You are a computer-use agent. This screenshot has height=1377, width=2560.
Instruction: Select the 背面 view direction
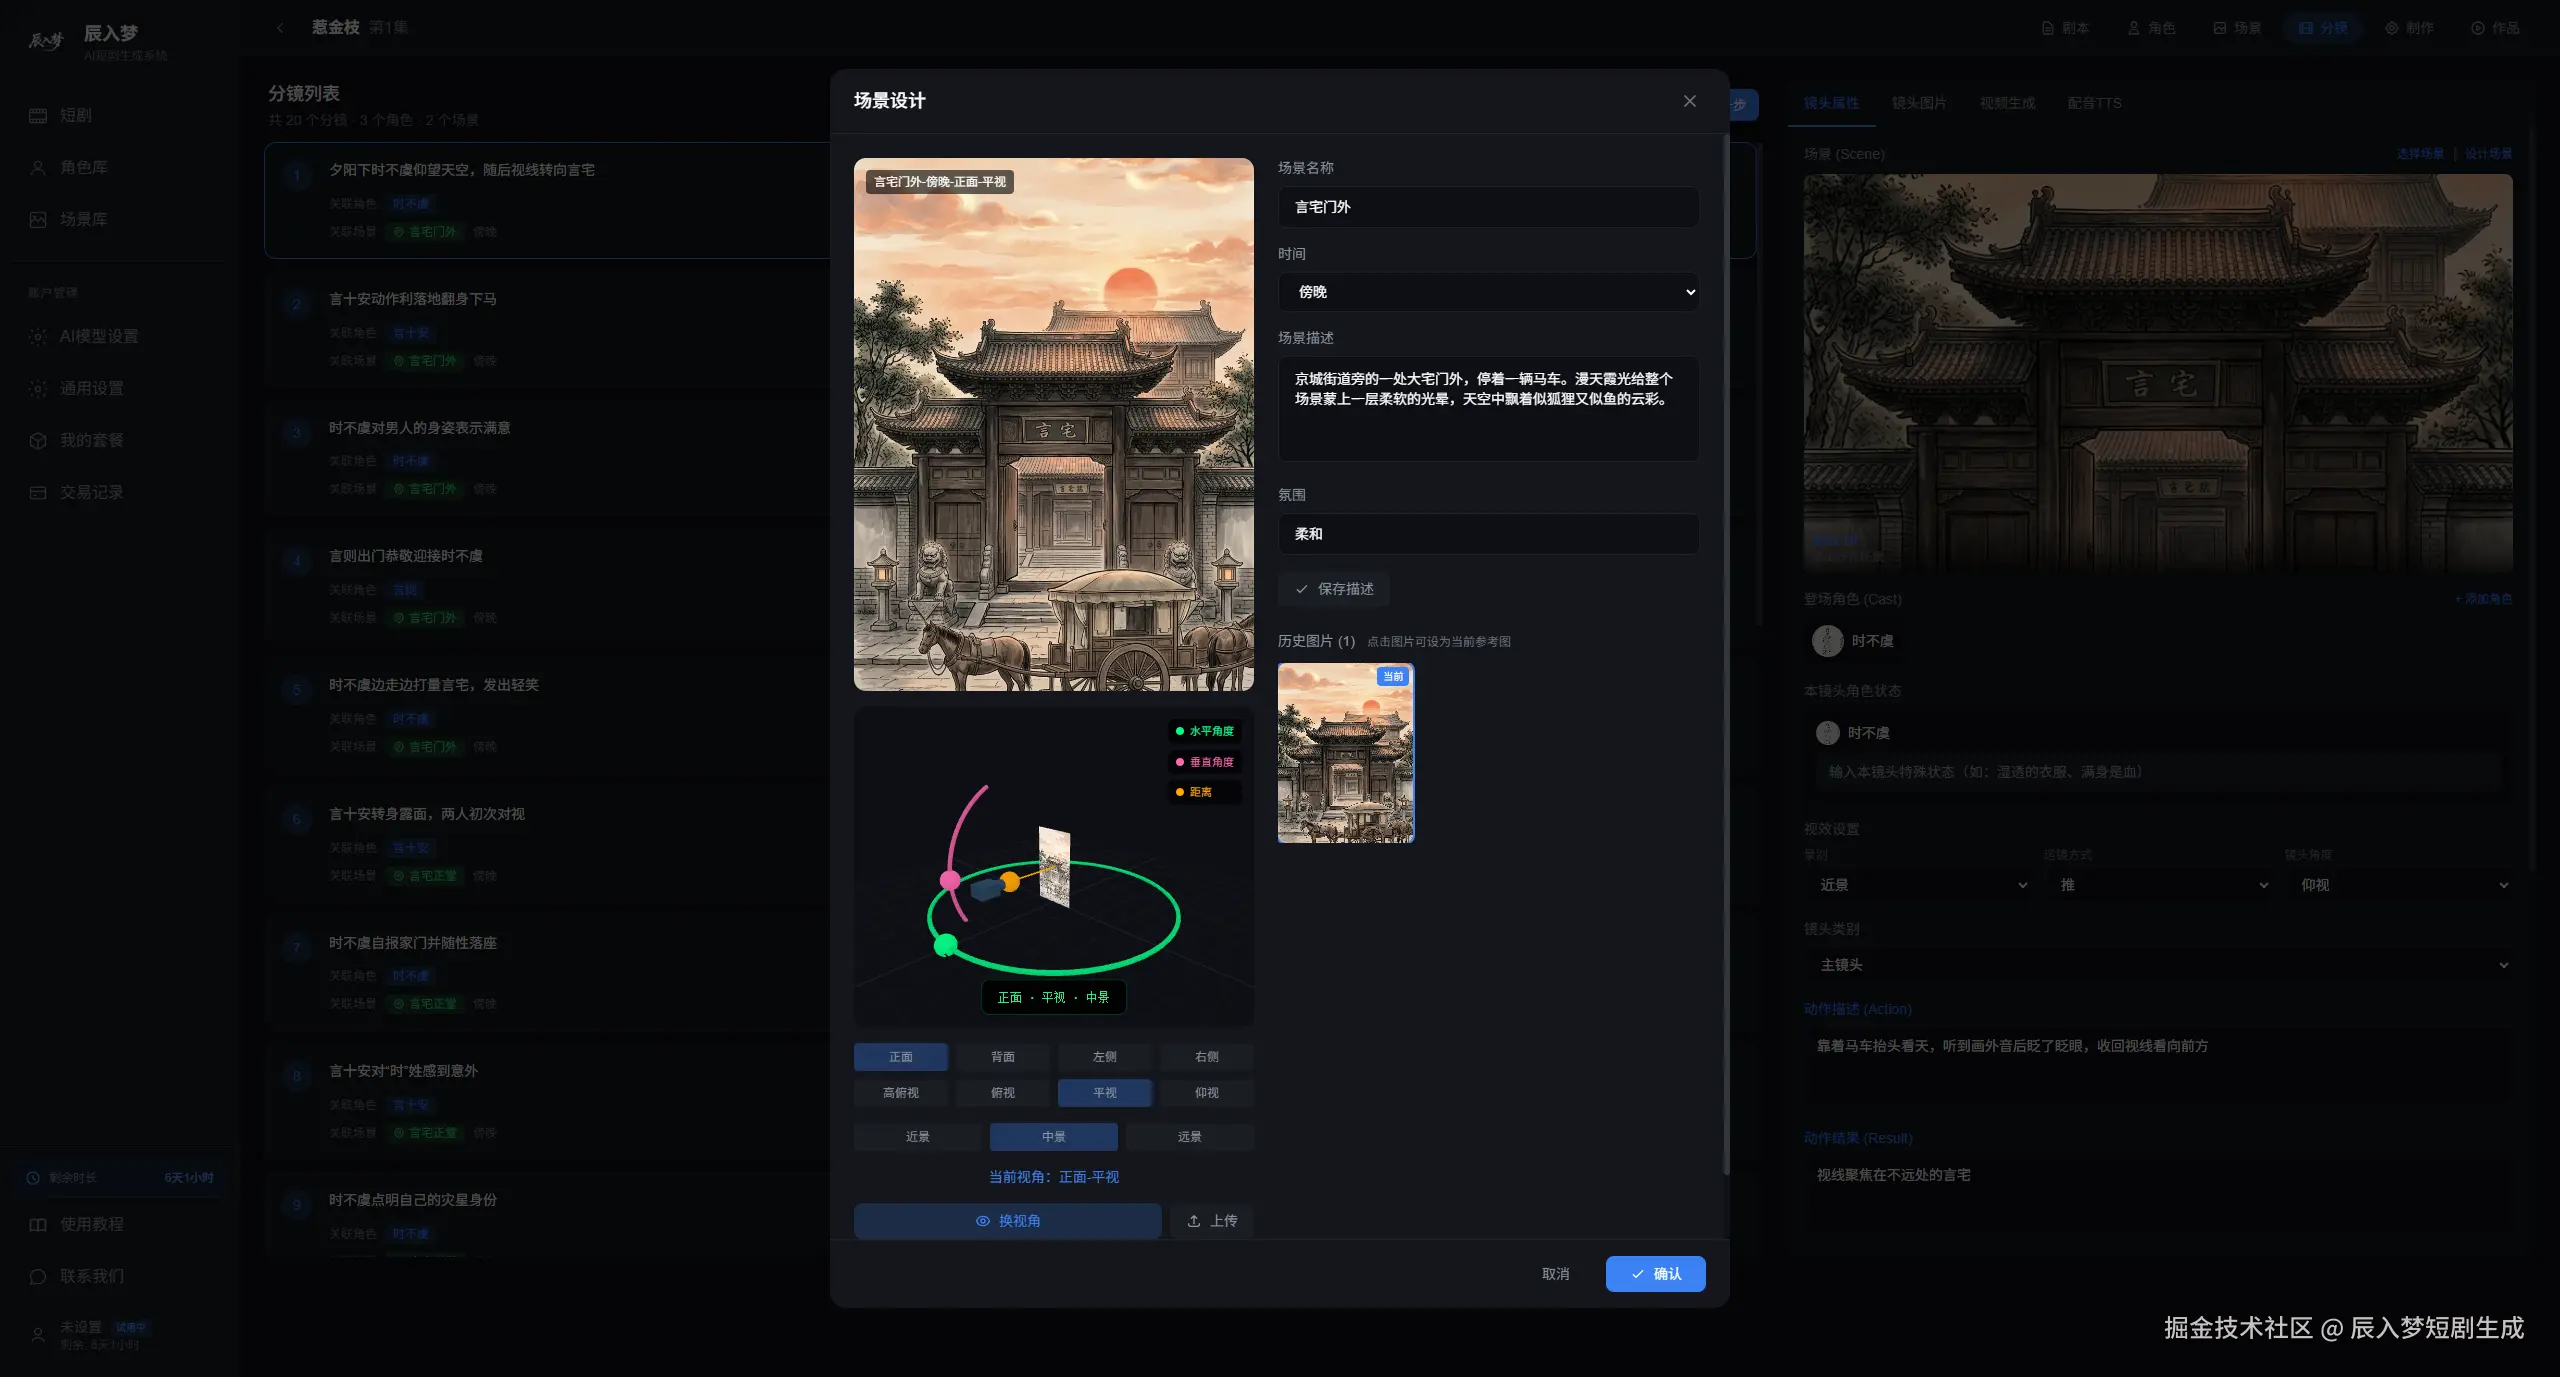coord(1003,1057)
